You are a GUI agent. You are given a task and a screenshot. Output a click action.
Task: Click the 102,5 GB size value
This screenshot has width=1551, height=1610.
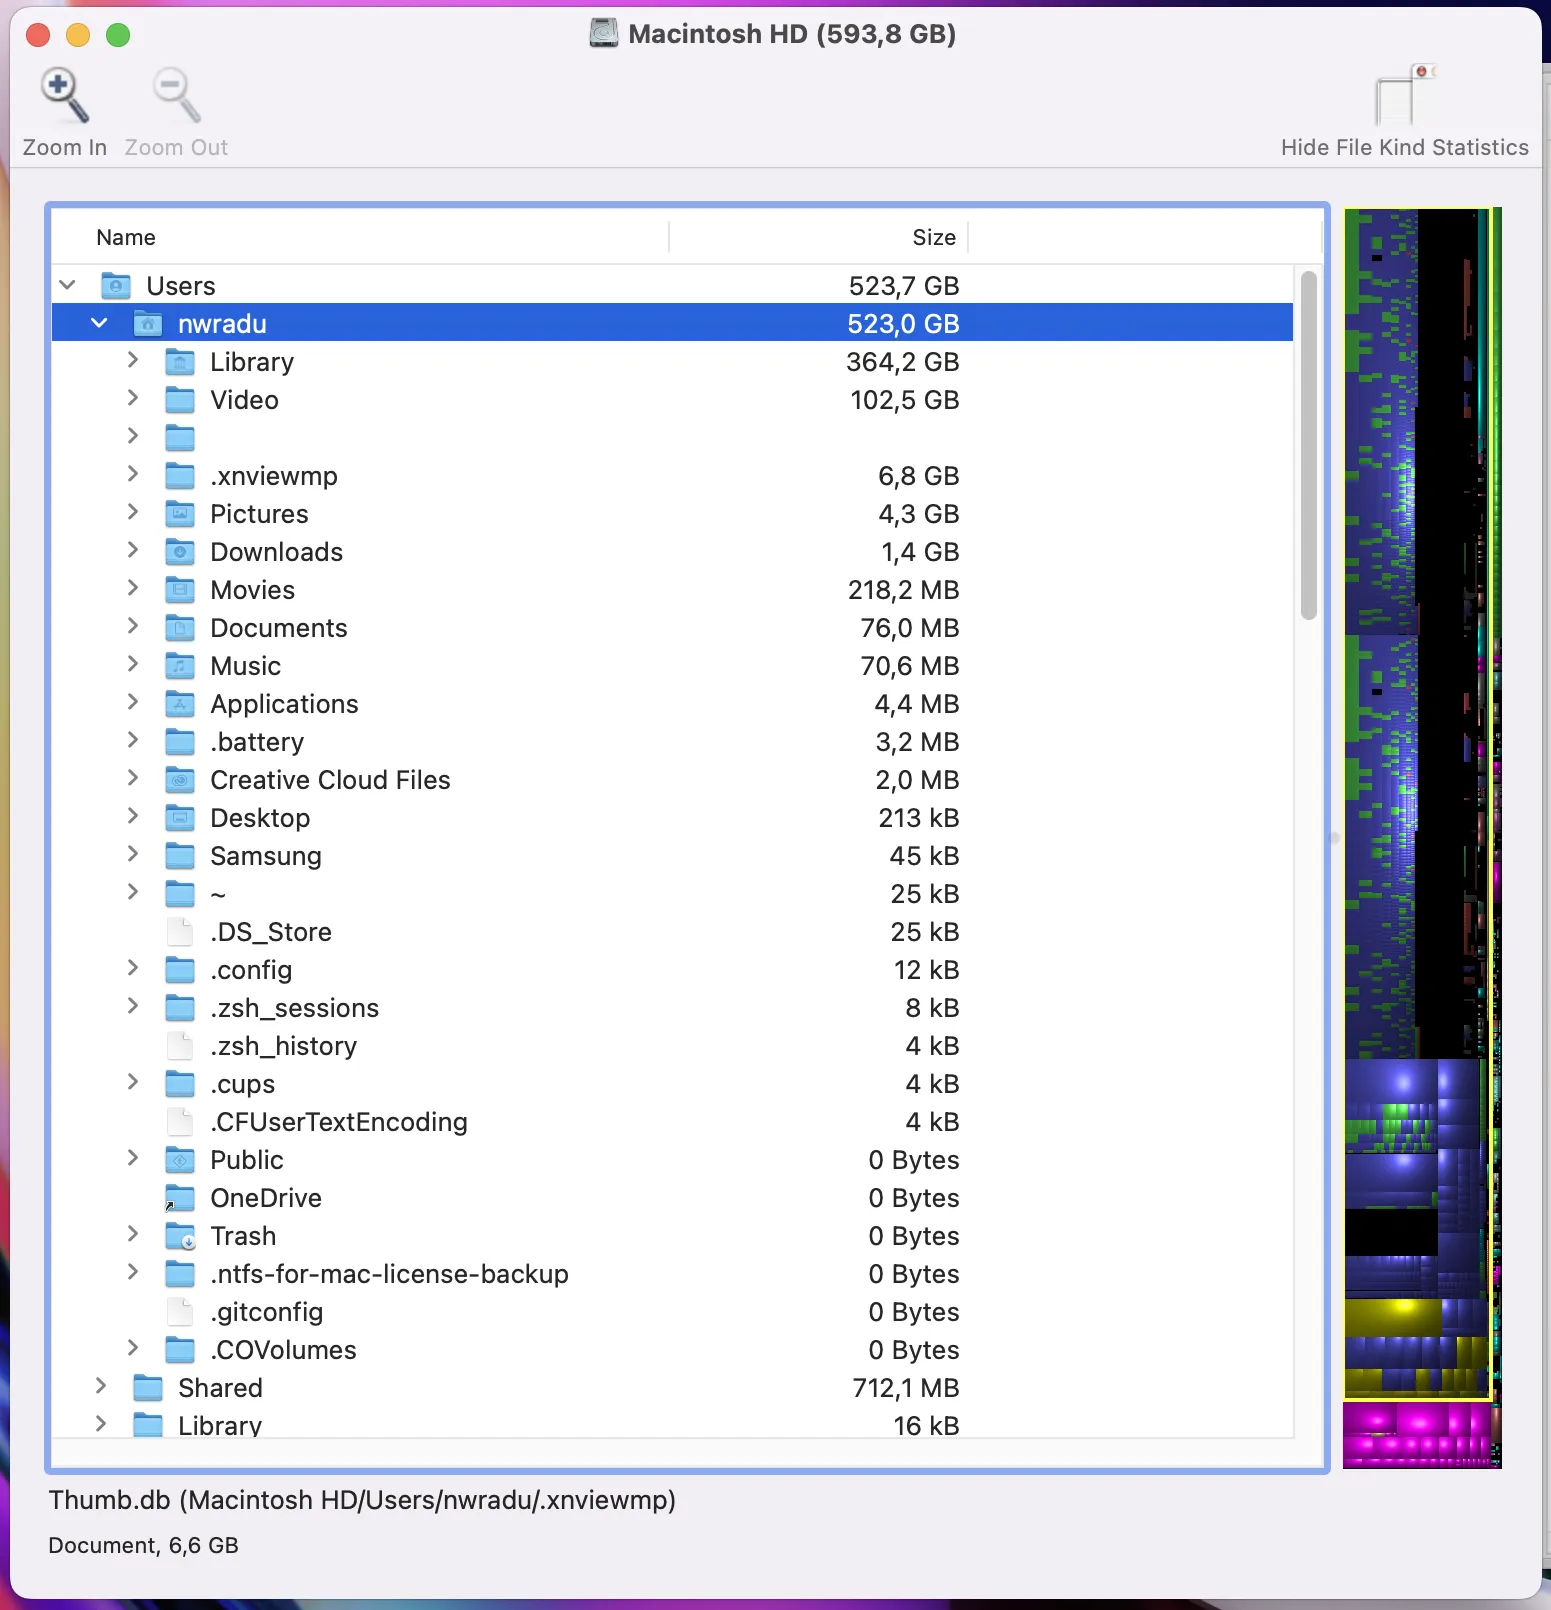pyautogui.click(x=905, y=400)
